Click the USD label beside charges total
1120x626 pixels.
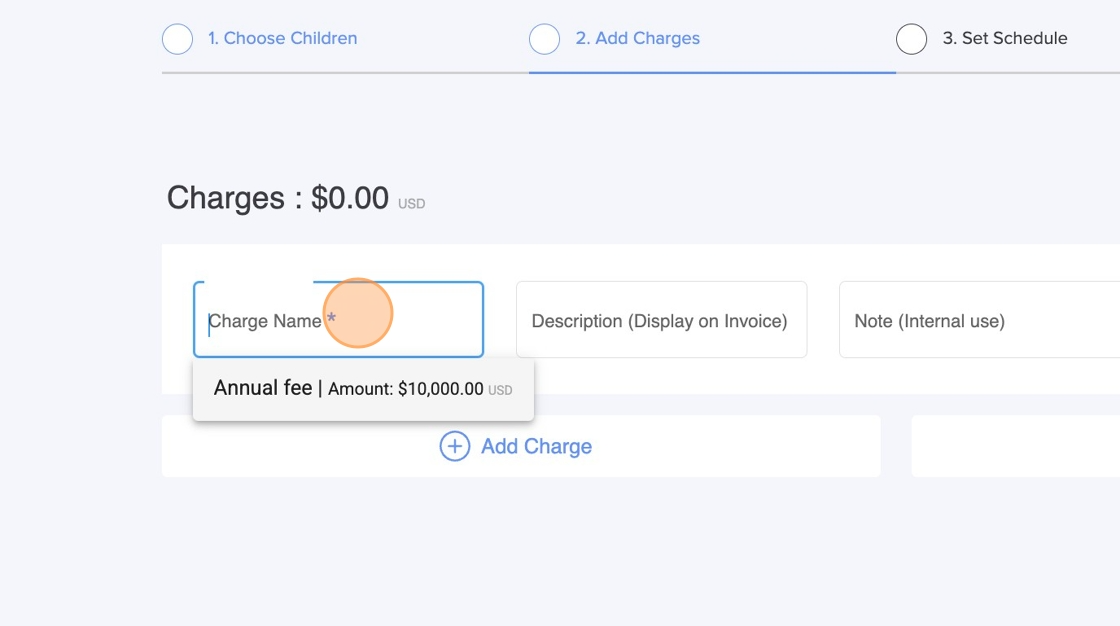(x=411, y=204)
